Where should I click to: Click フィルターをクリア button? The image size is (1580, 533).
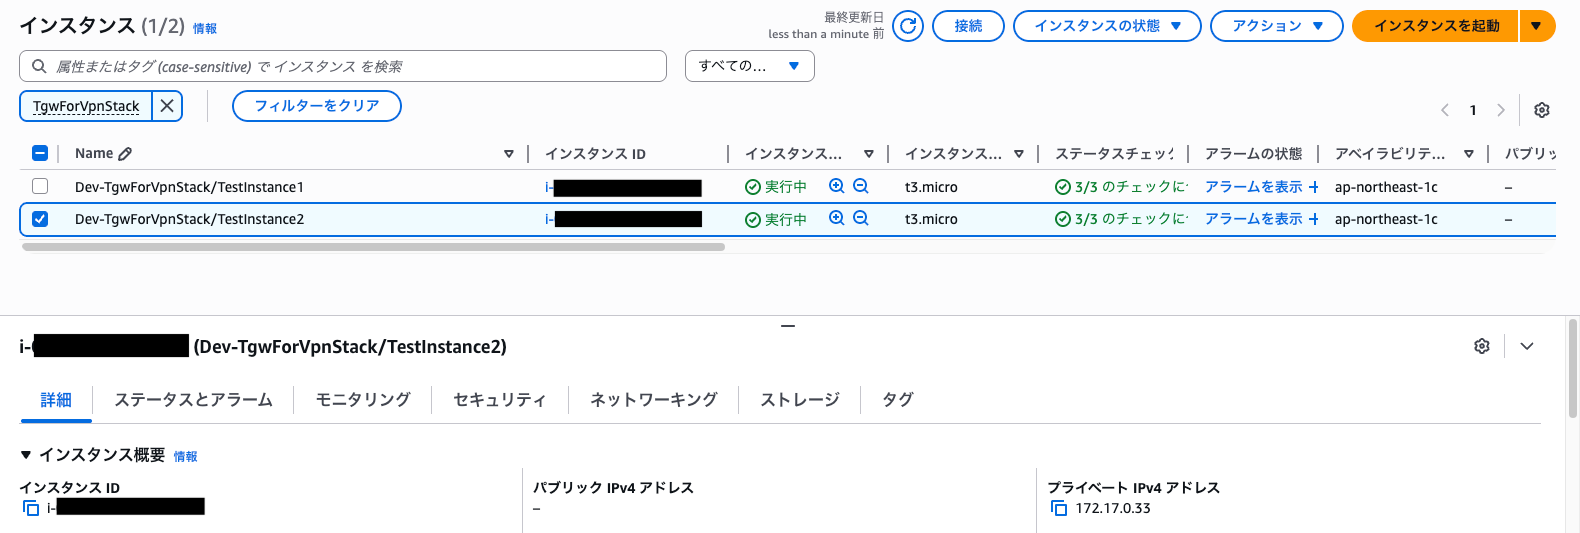(317, 106)
